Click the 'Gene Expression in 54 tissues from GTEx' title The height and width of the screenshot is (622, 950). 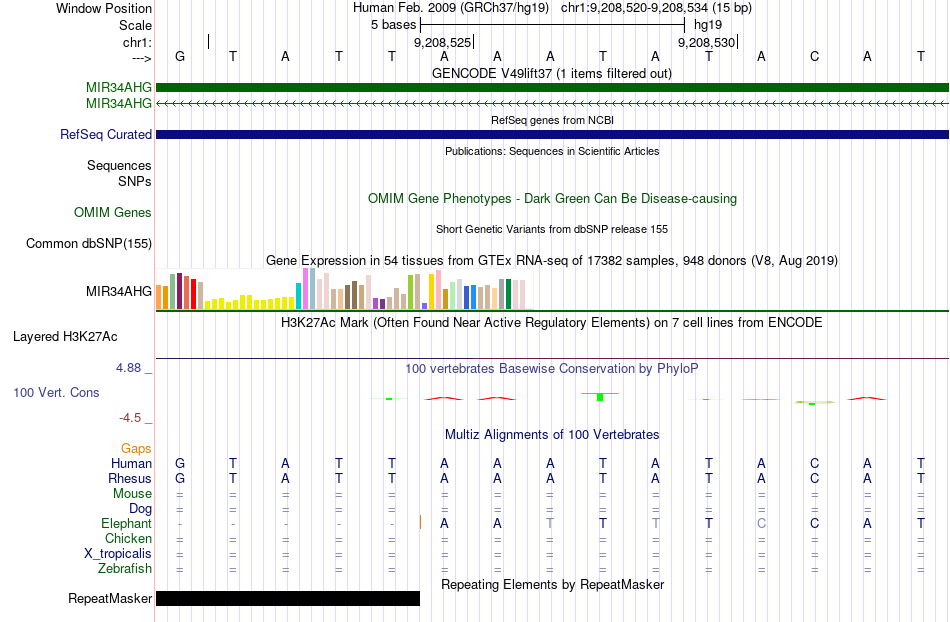point(552,260)
